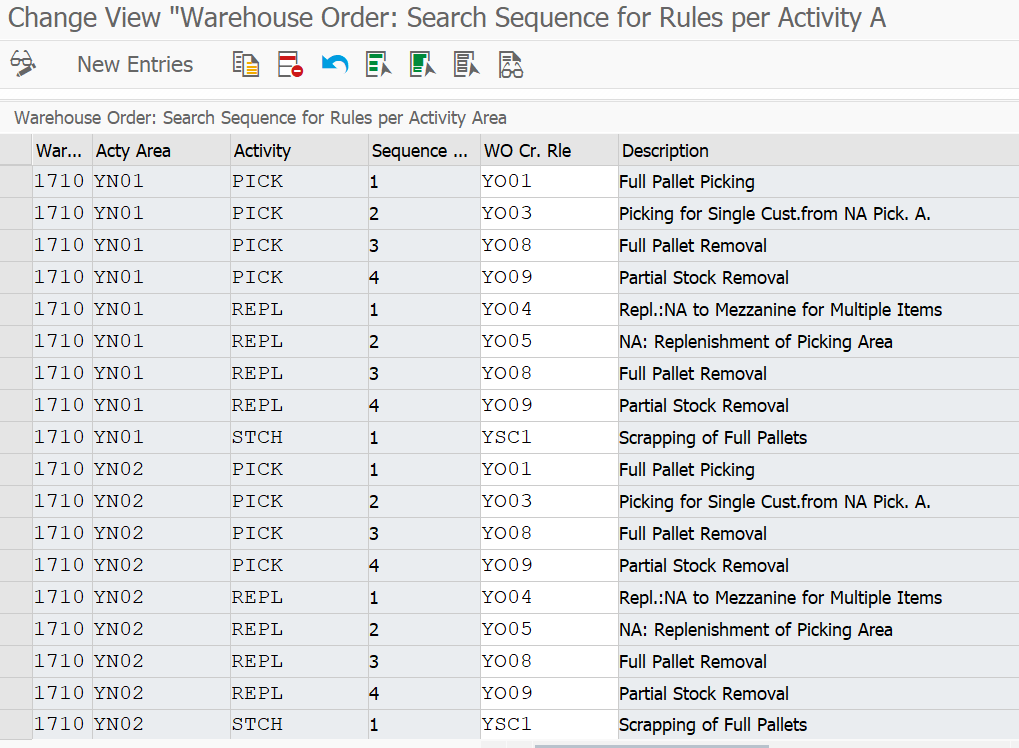The height and width of the screenshot is (748, 1019).
Task: Click the YSC1 rule field for YN02 STCH
Action: click(548, 725)
